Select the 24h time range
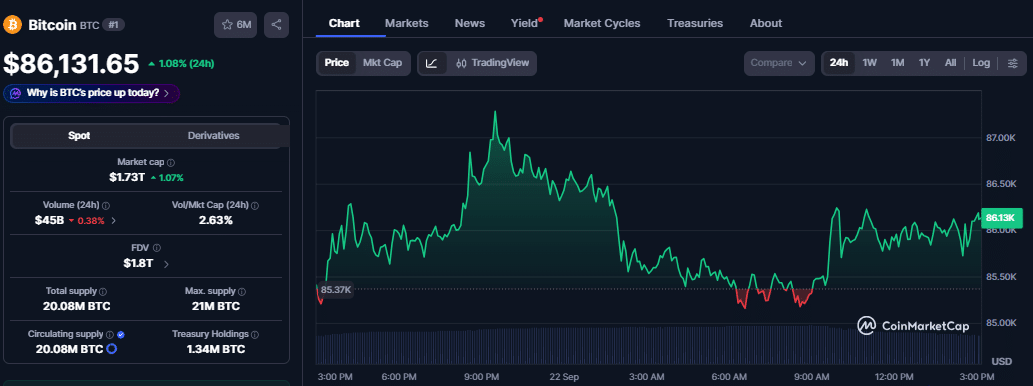This screenshot has height=386, width=1033. 839,63
